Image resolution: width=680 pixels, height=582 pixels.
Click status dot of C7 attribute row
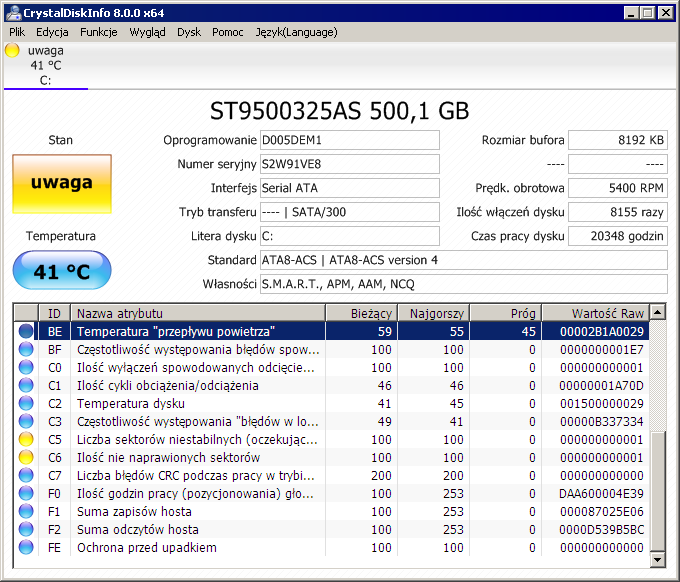point(26,475)
